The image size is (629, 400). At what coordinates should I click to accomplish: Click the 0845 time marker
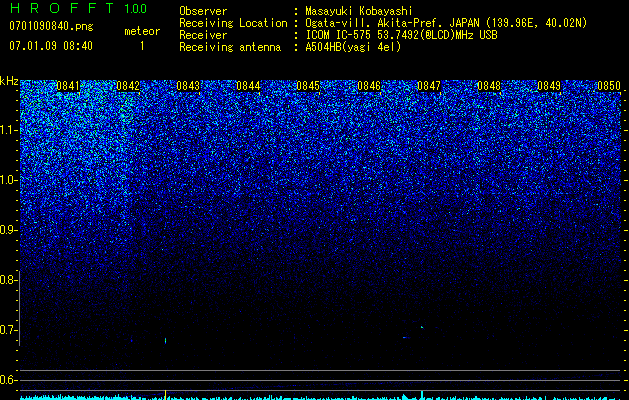pos(308,86)
